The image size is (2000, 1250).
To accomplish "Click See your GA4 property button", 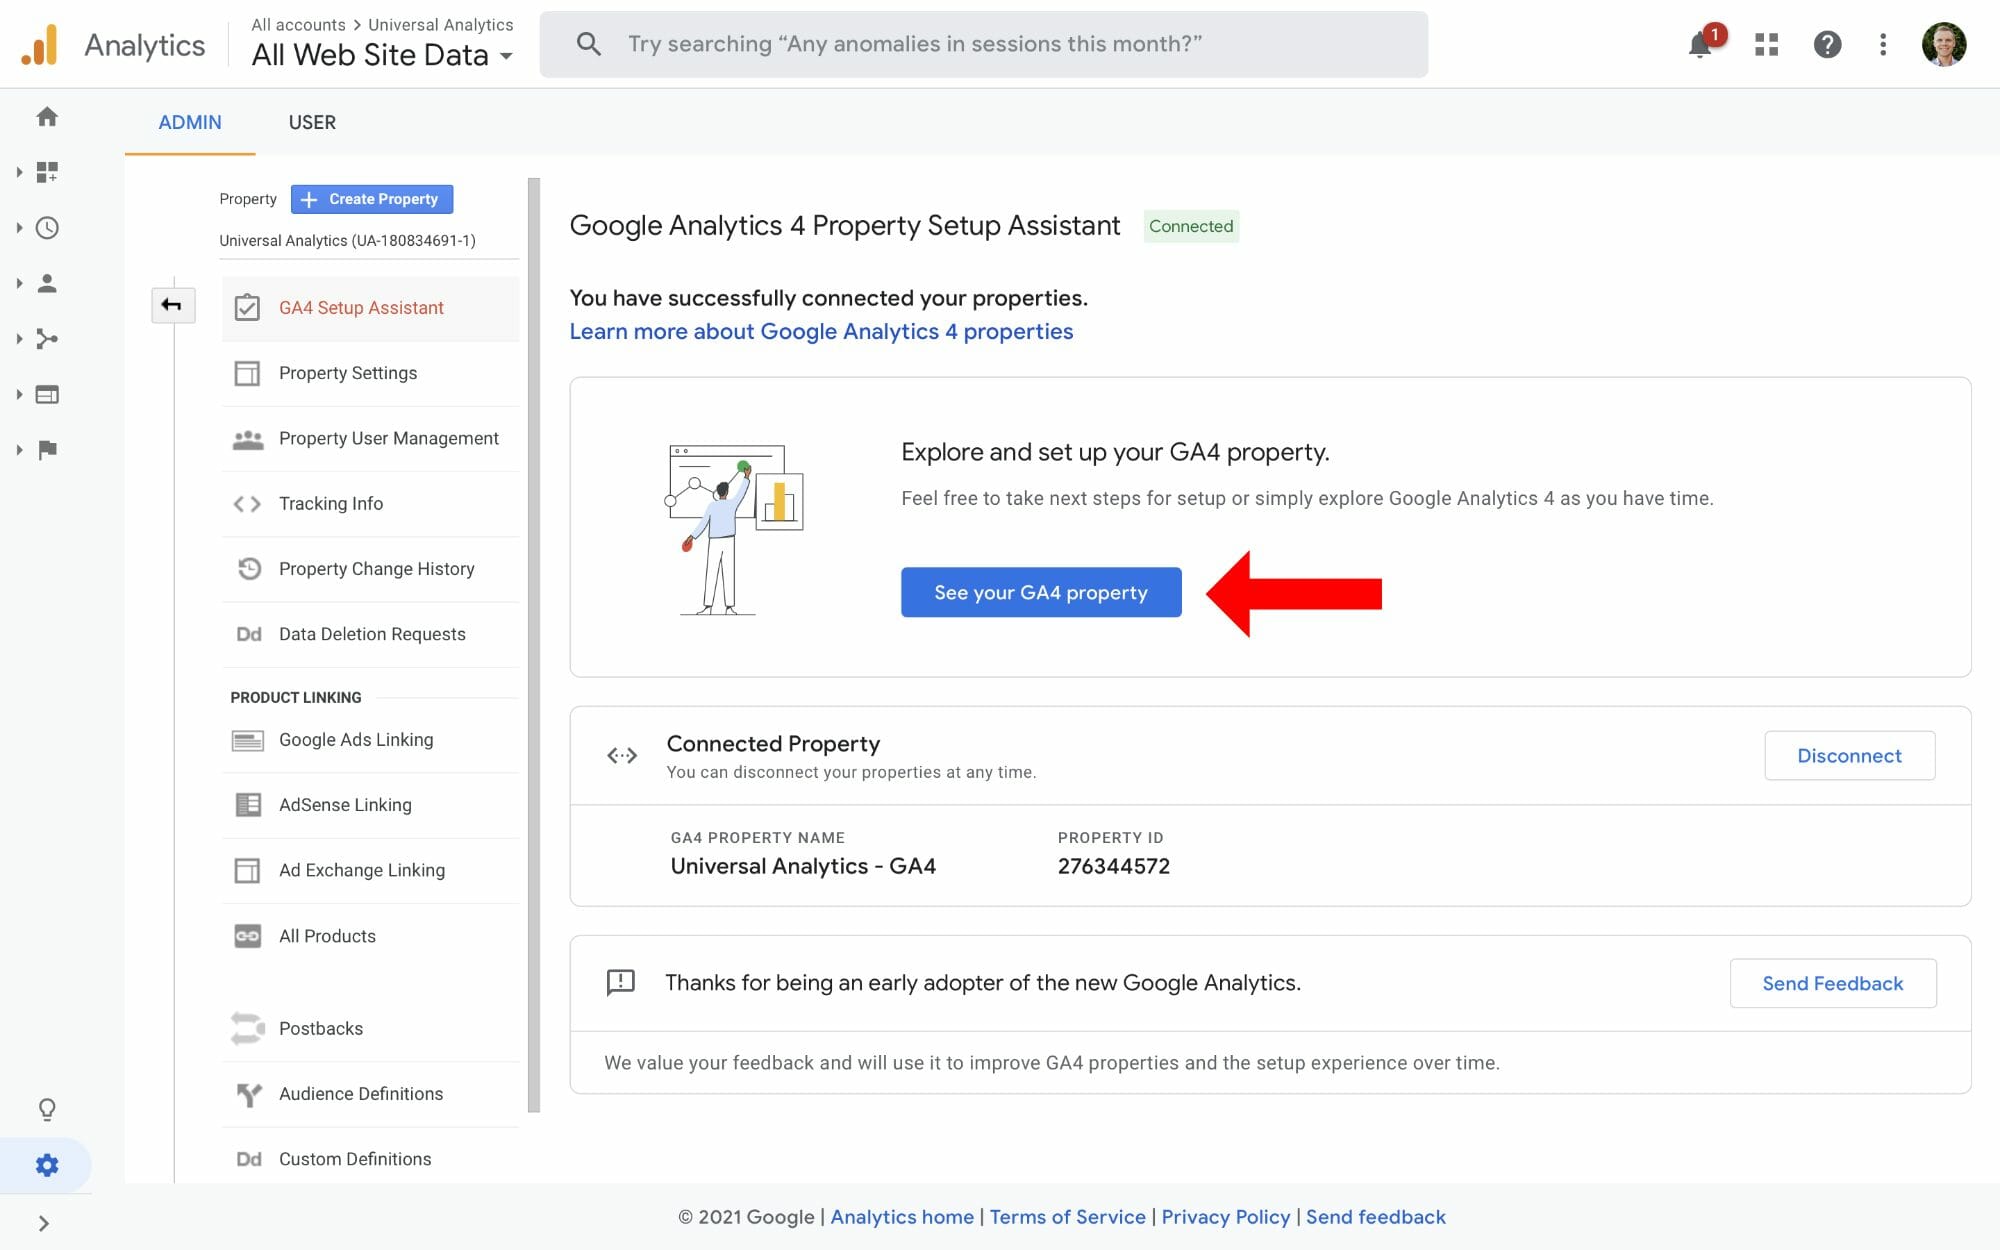I will 1041,592.
